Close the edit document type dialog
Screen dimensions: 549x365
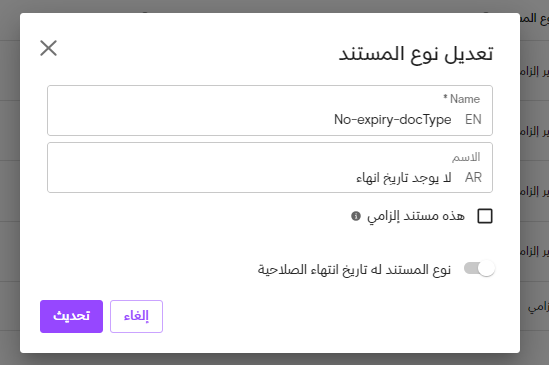48,48
